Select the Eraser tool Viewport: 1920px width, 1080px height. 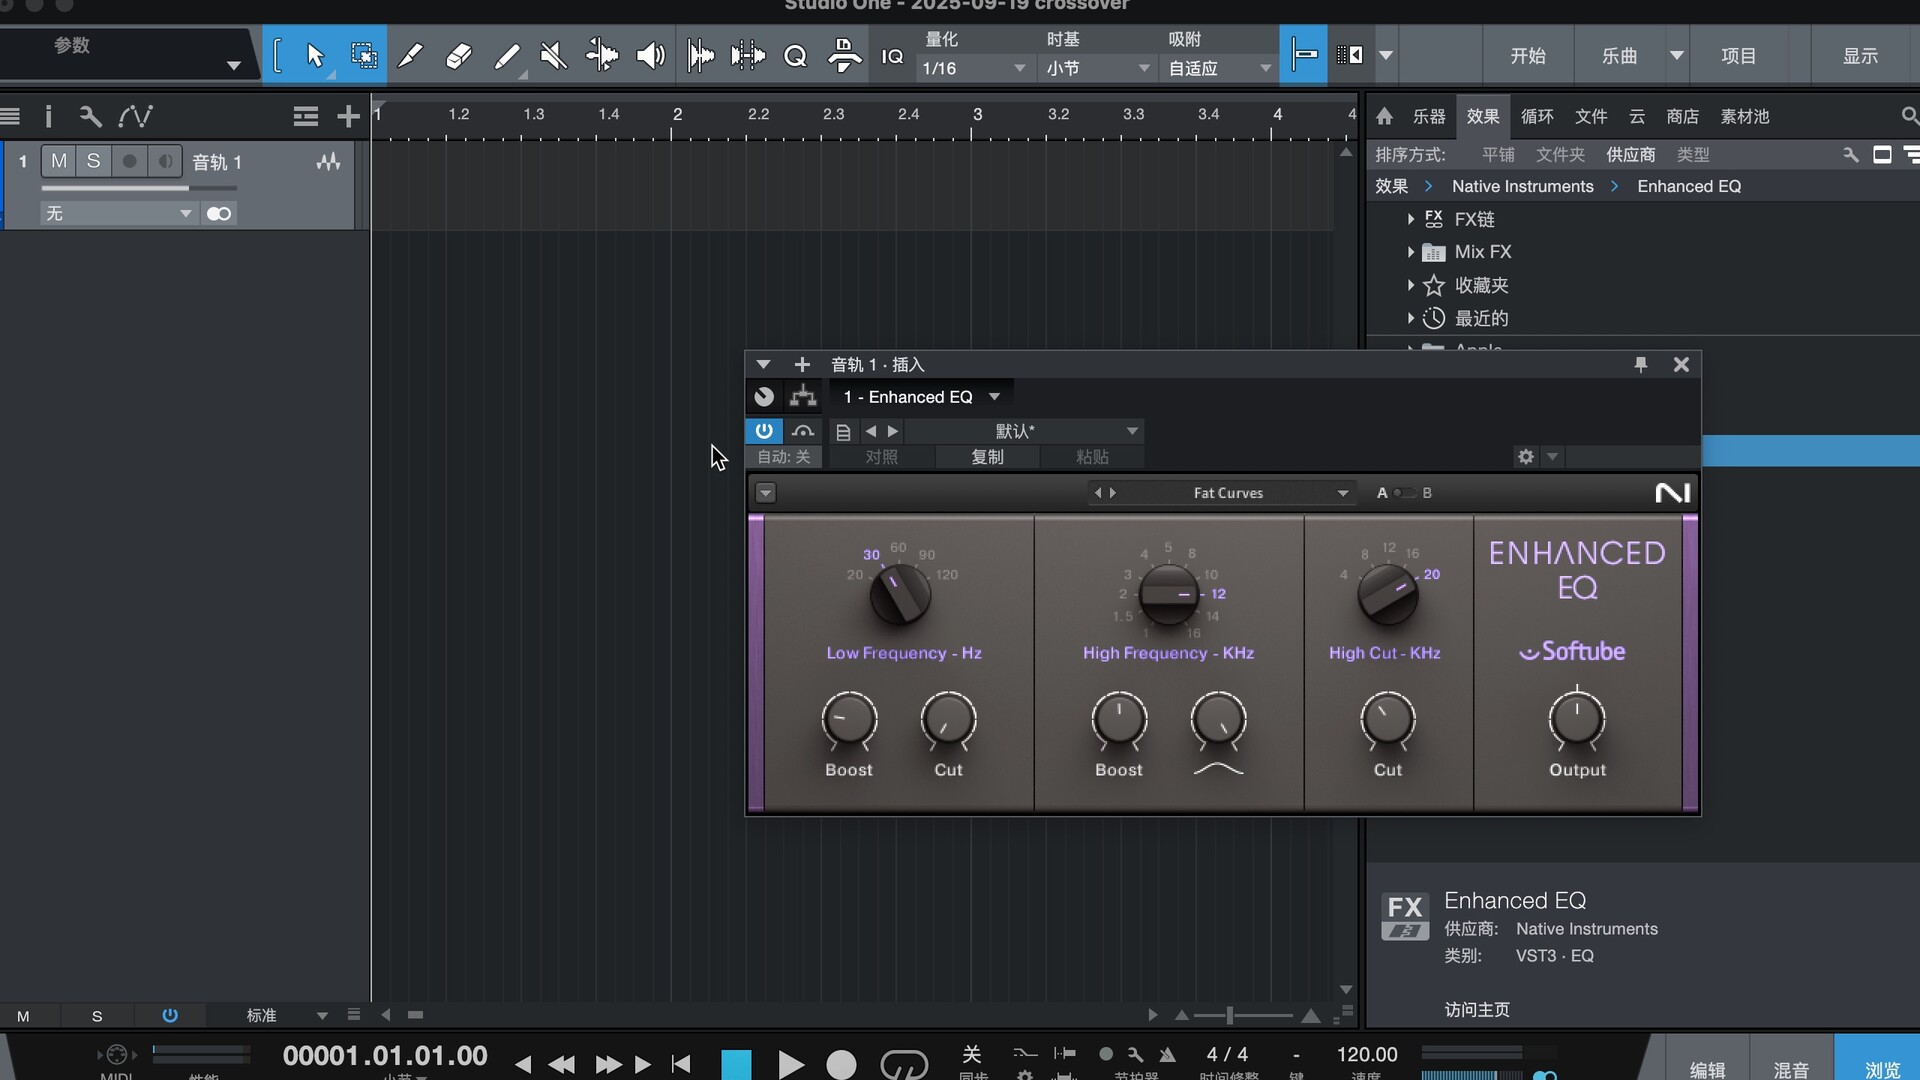click(458, 55)
